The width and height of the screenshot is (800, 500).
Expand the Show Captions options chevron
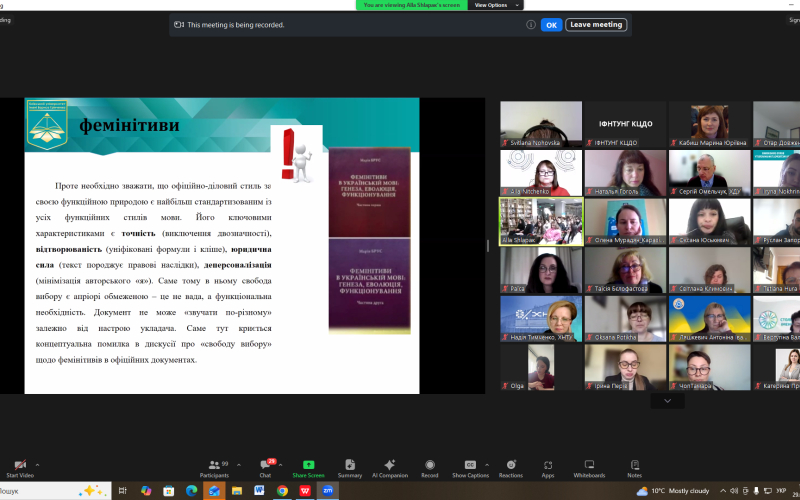[487, 465]
